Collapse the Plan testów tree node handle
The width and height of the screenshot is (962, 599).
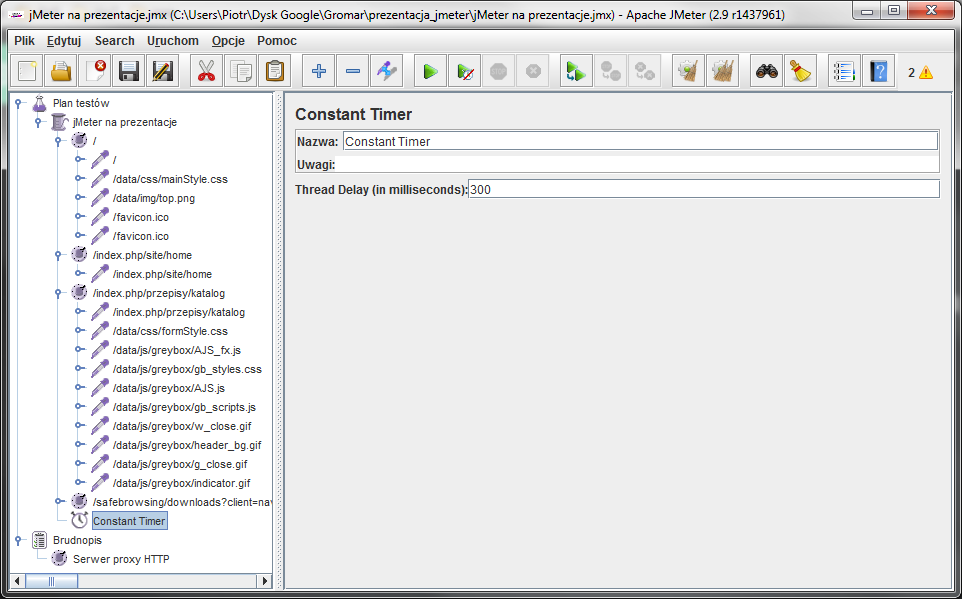pos(18,103)
